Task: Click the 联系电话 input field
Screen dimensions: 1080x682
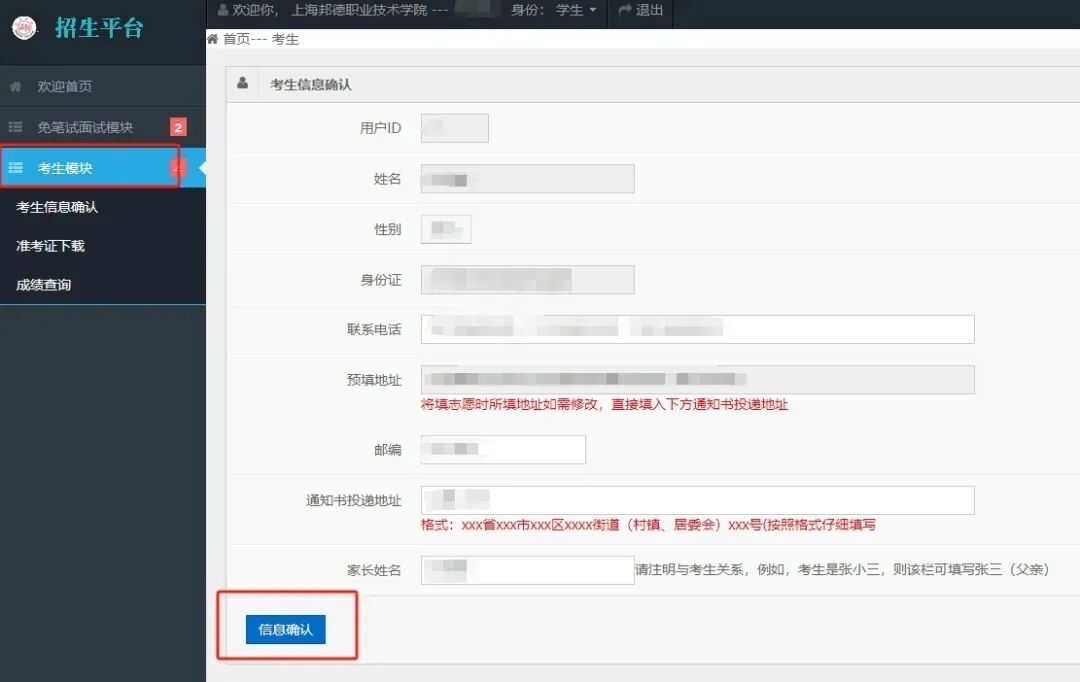Action: (697, 329)
